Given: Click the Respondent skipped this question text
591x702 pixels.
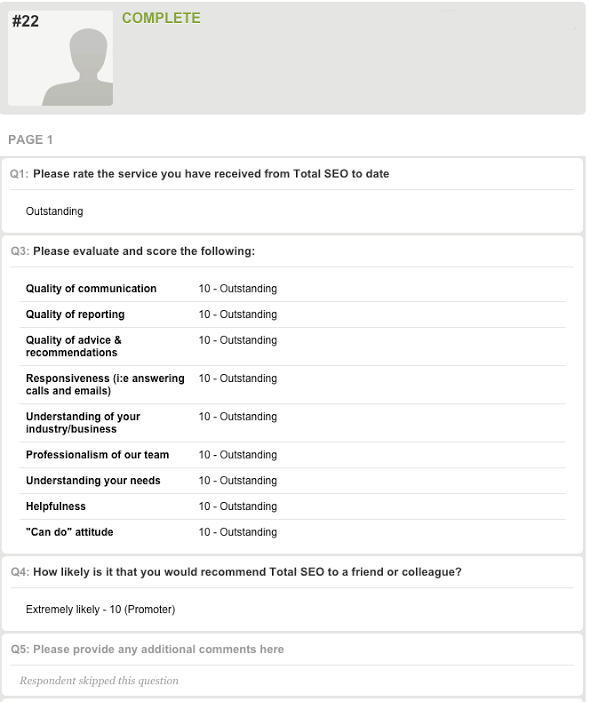Looking at the screenshot, I should (x=99, y=681).
